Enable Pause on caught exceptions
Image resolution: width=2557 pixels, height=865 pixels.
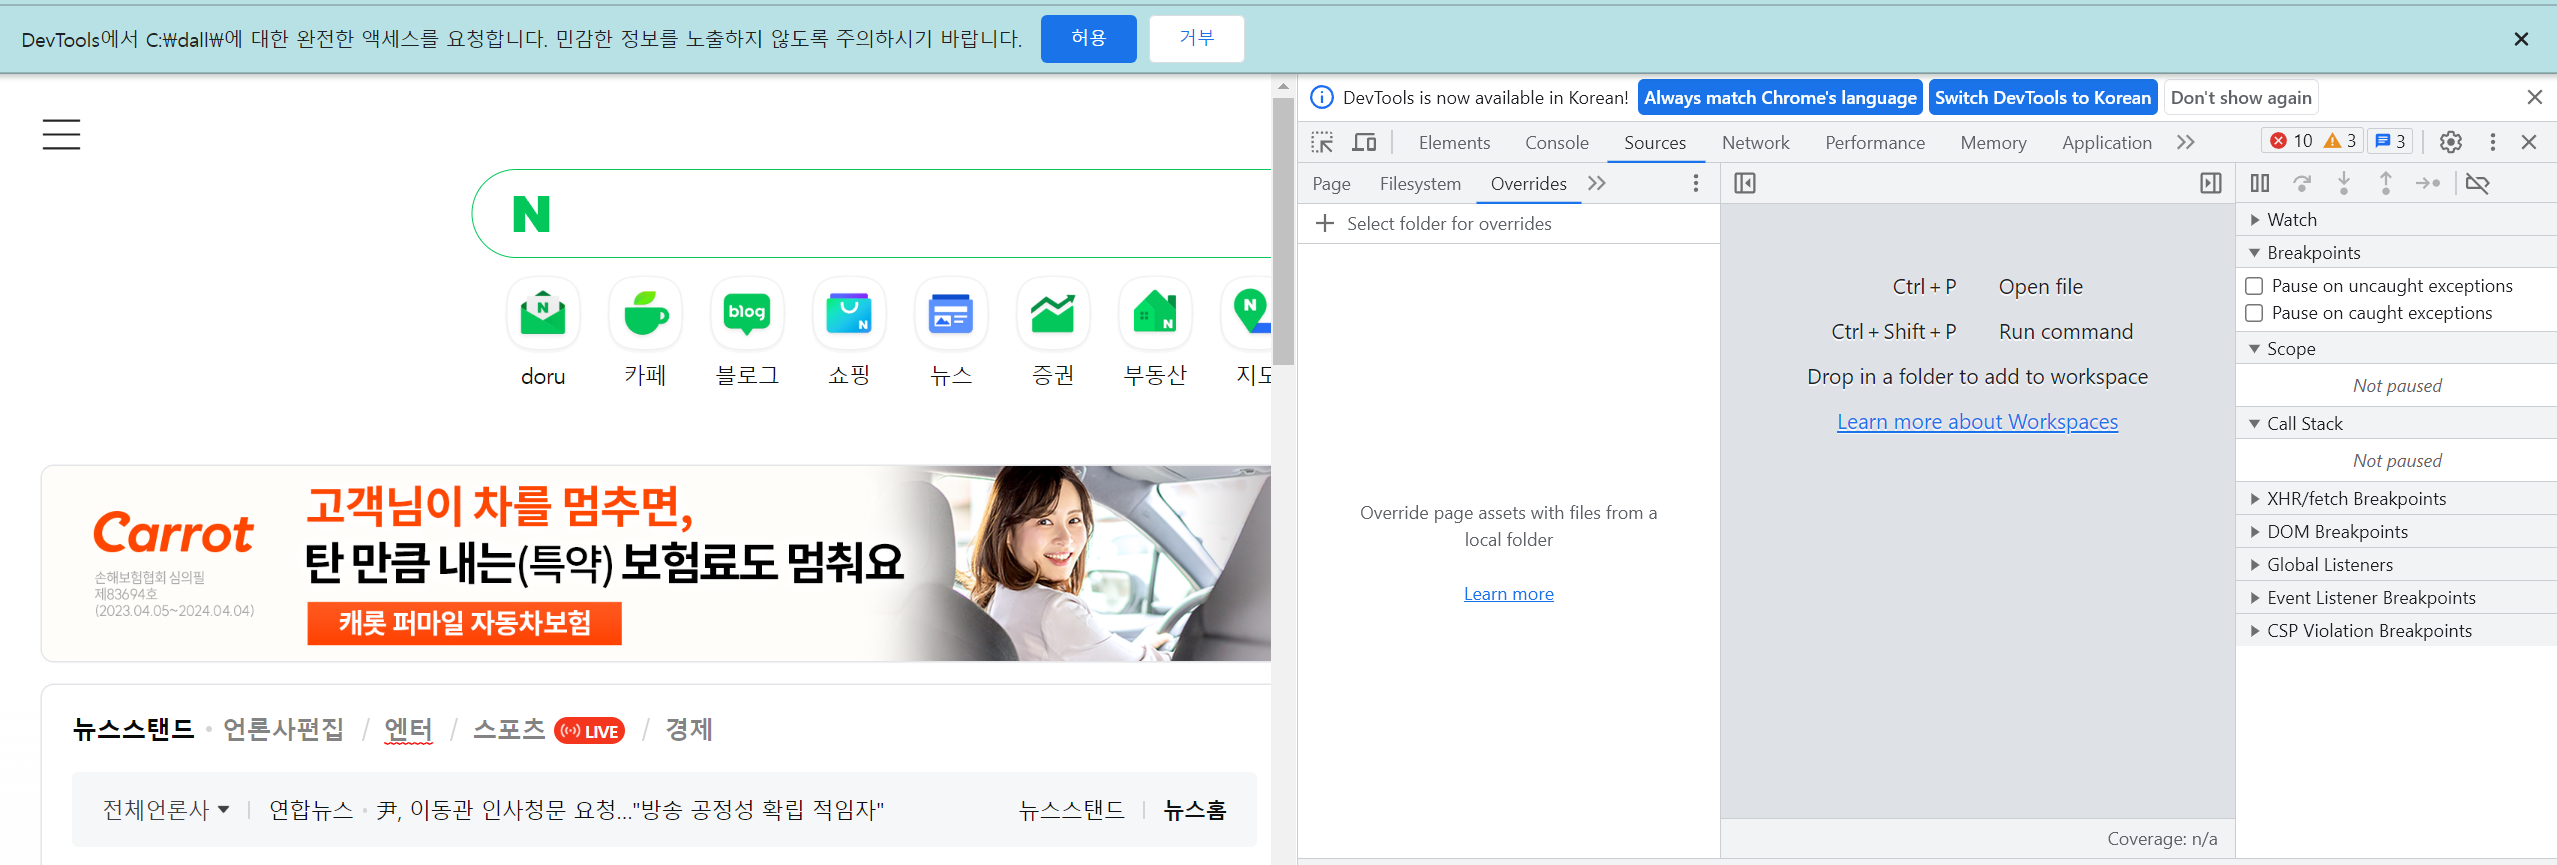(x=2254, y=313)
